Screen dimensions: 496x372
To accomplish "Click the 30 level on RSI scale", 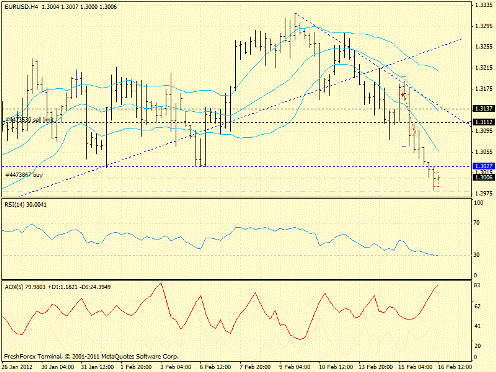I will point(477,255).
